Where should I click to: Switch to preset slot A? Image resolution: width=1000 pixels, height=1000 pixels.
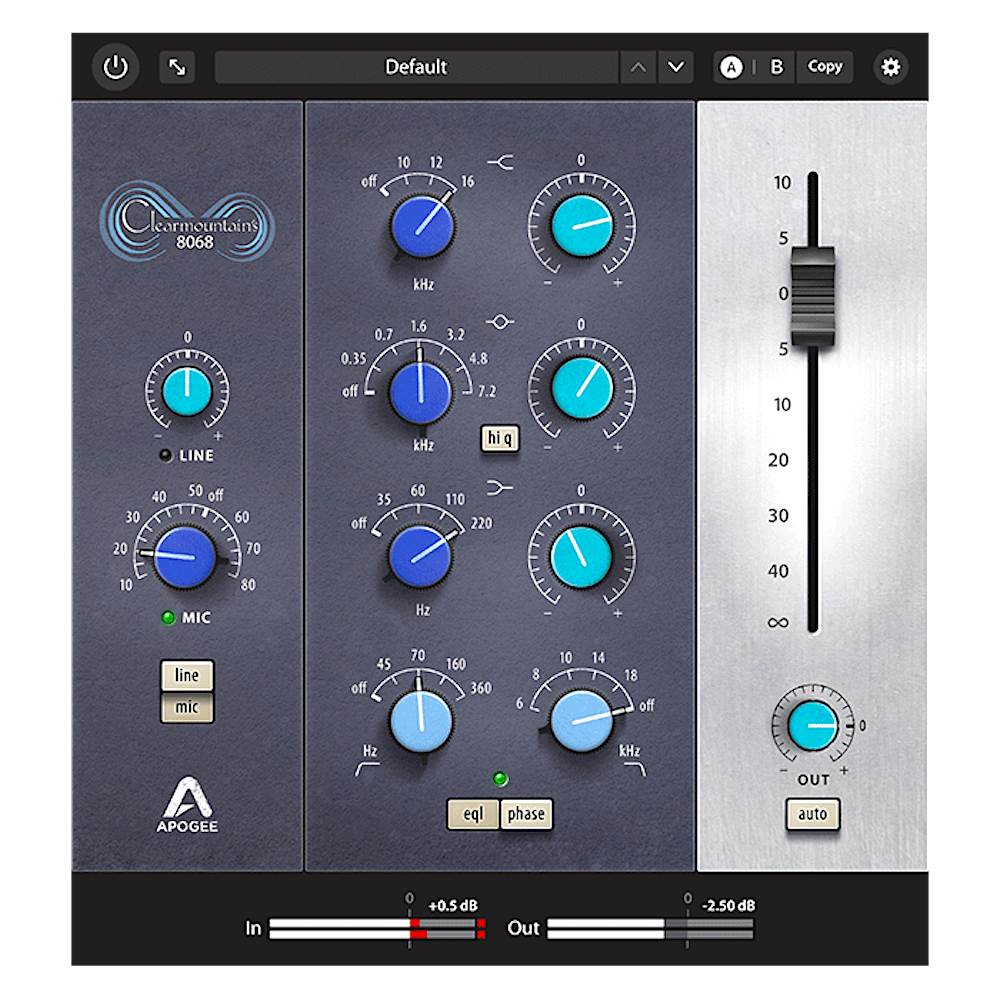tap(732, 67)
